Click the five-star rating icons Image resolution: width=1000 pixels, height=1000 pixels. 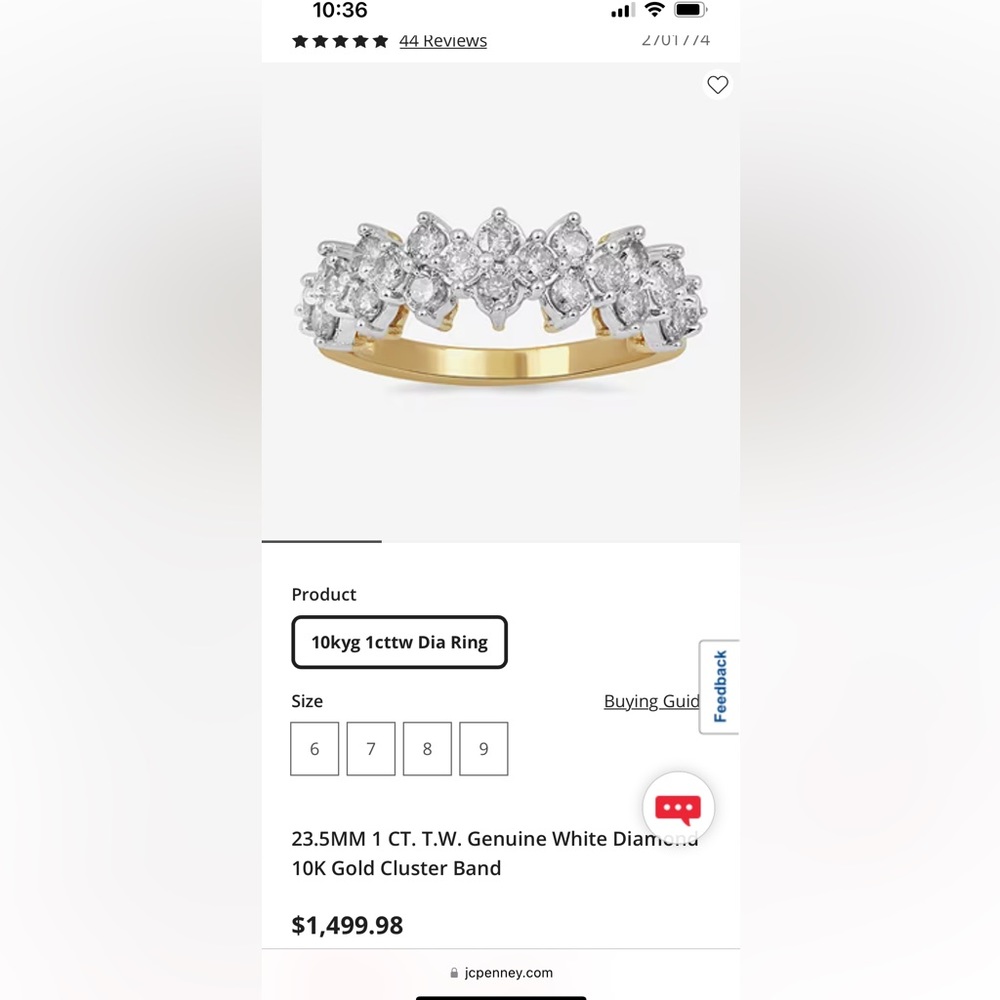[340, 41]
